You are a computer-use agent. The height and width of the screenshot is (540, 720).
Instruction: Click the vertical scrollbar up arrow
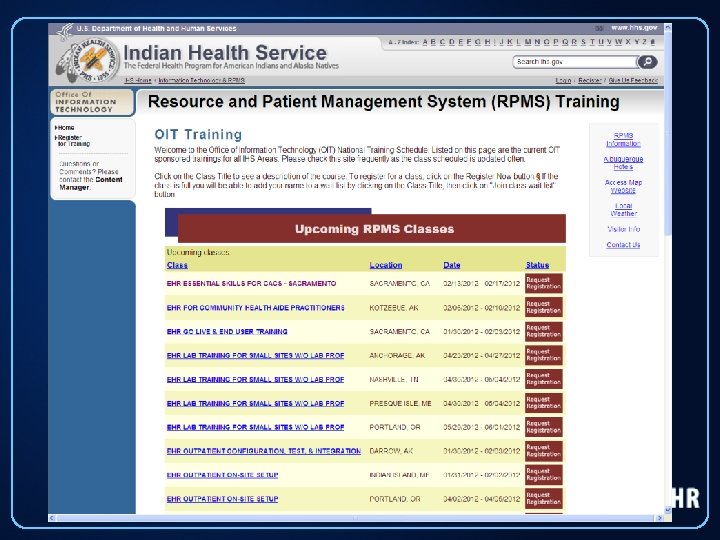pos(668,28)
